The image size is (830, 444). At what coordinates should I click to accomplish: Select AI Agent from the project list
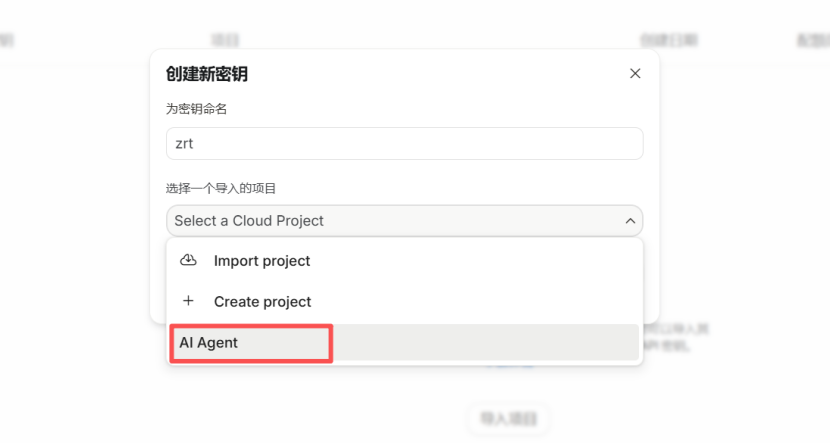point(209,343)
